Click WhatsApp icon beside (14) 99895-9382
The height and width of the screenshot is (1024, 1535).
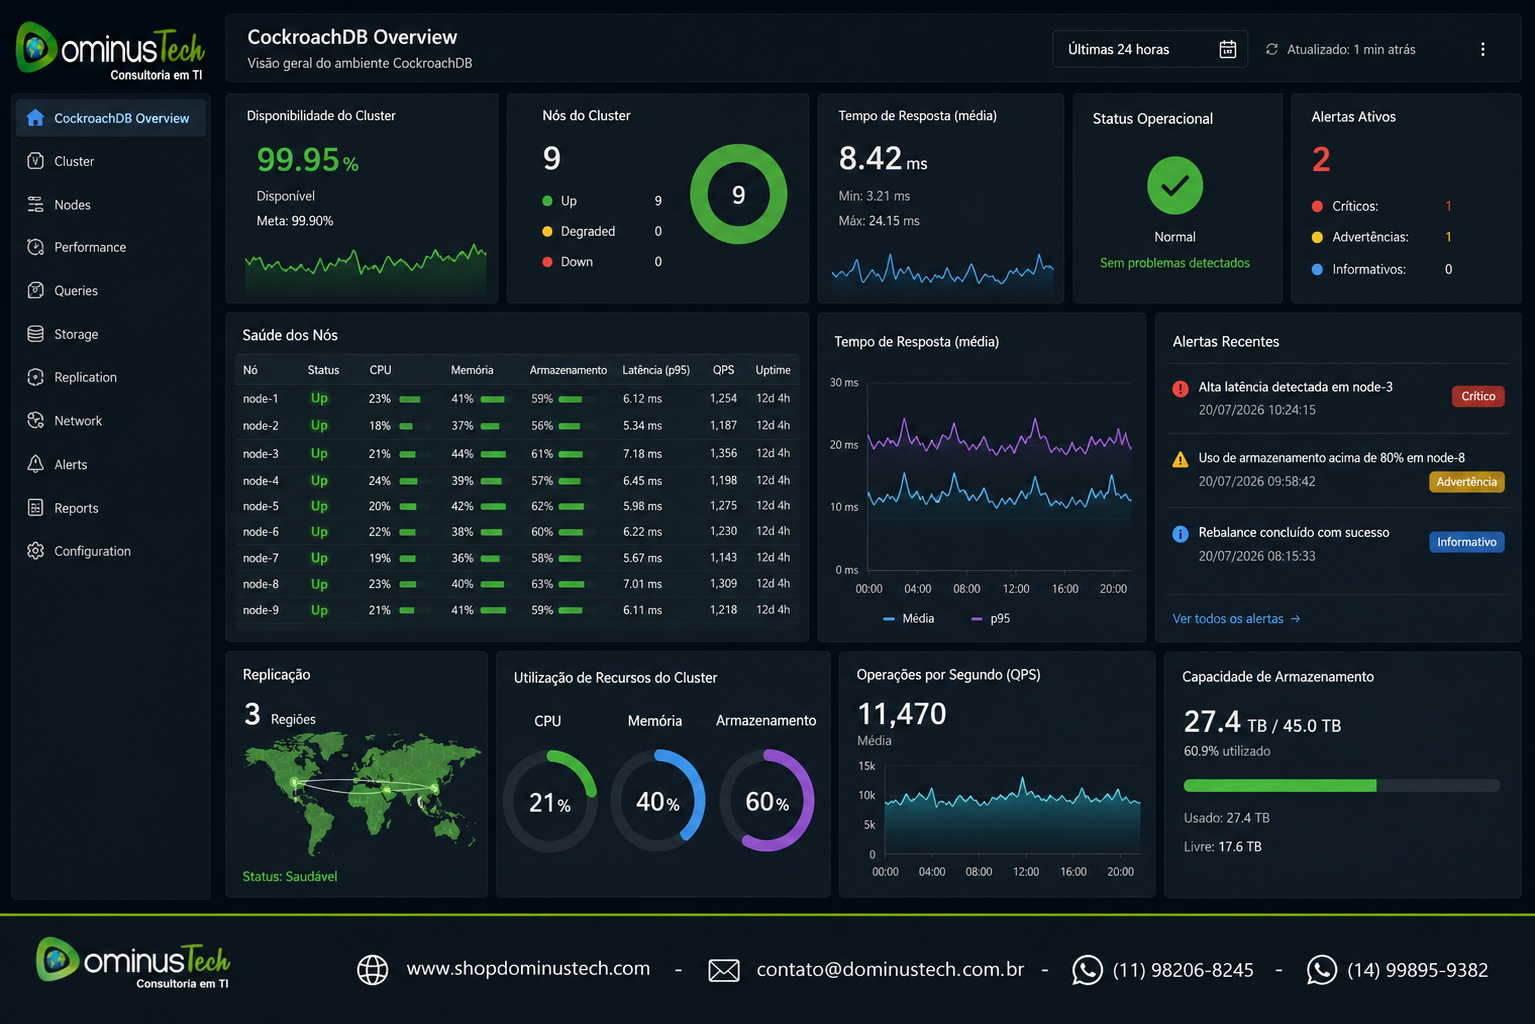1321,970
